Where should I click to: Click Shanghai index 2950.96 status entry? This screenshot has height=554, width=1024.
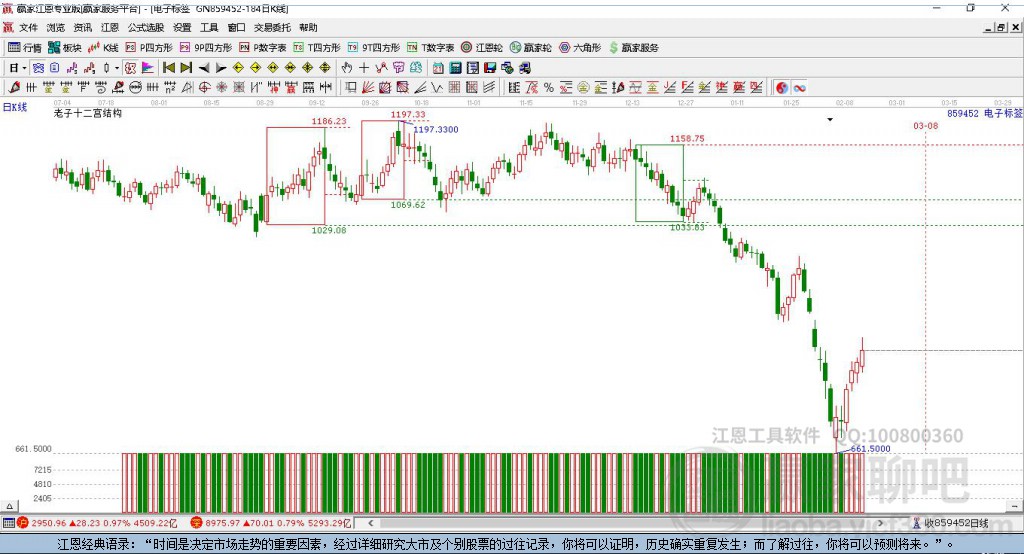(98, 523)
